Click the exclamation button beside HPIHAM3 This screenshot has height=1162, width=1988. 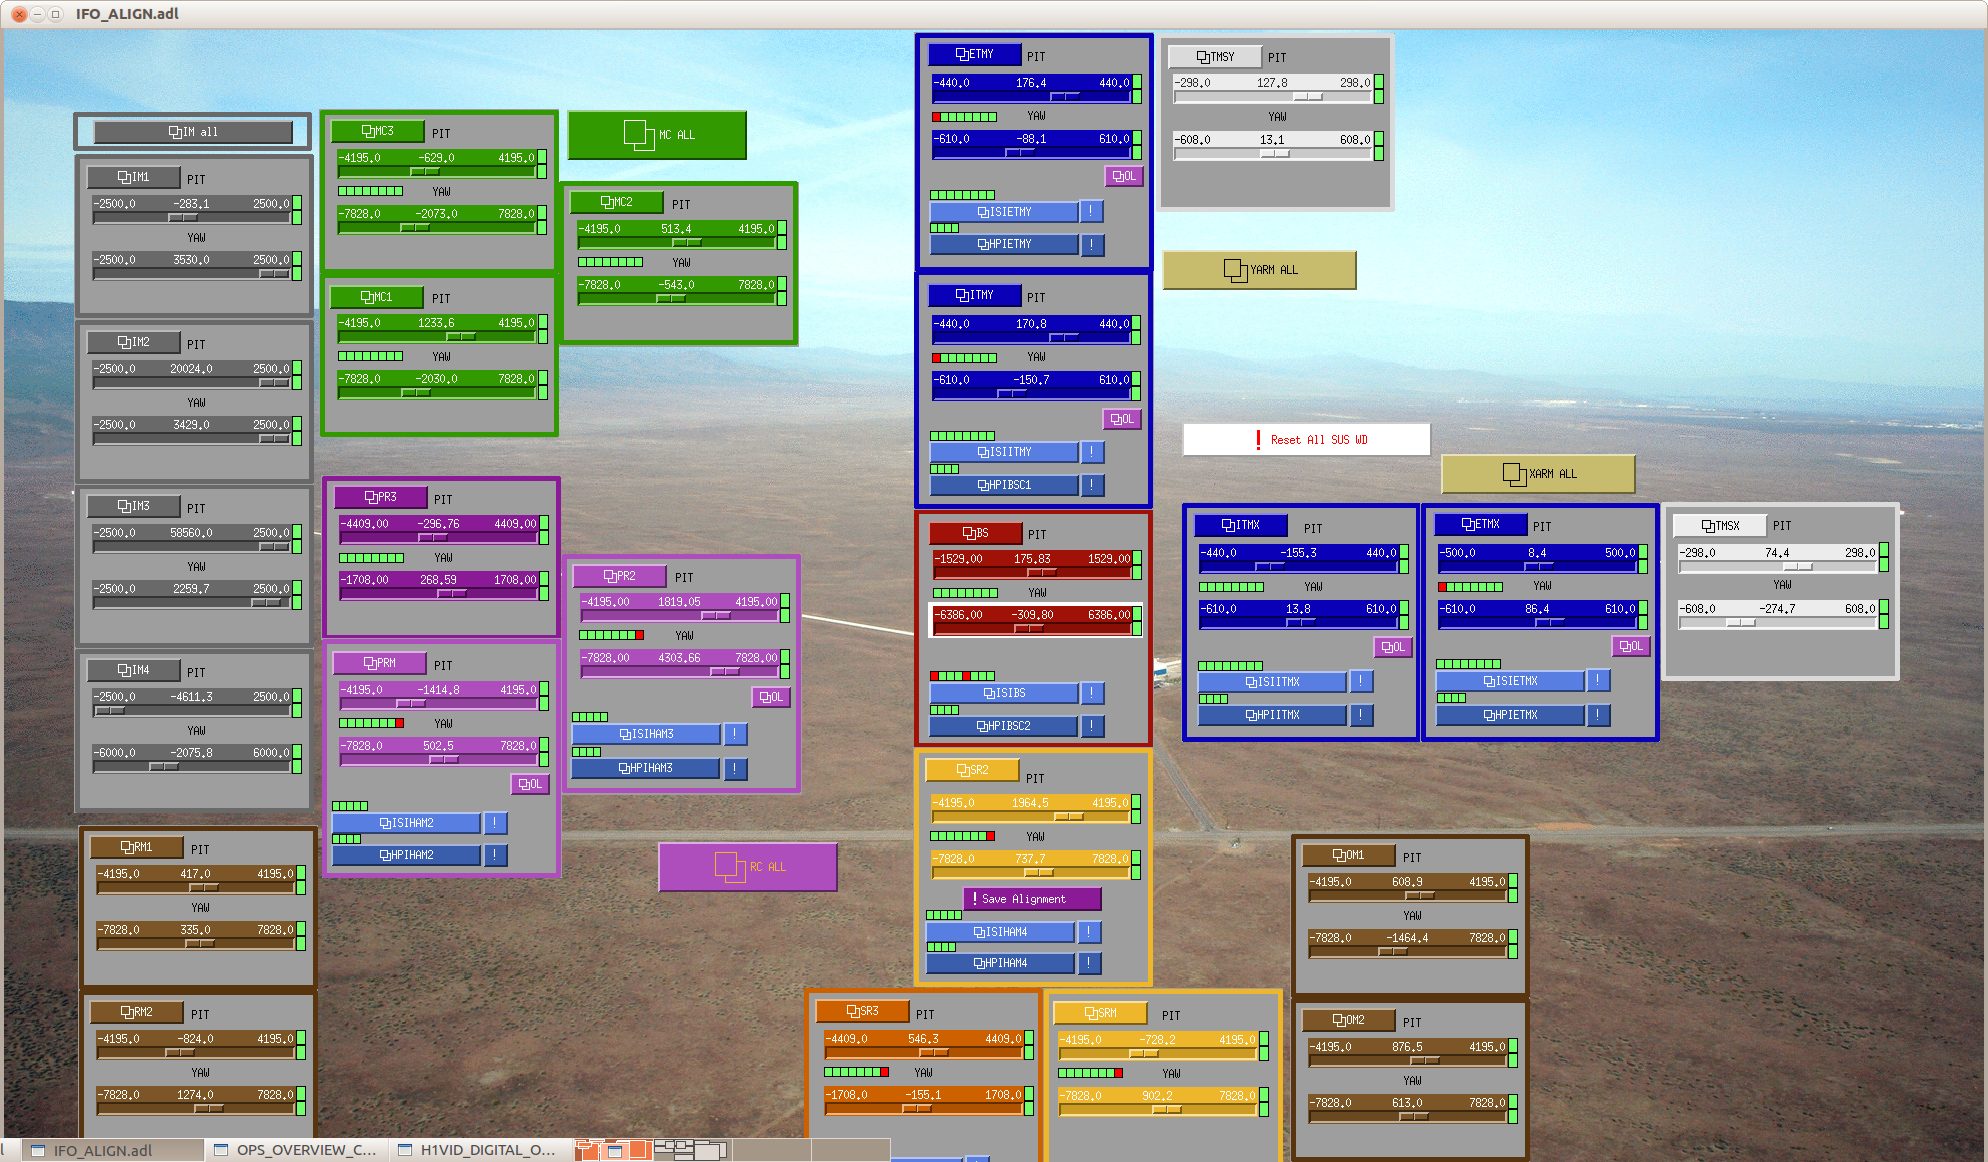pyautogui.click(x=734, y=768)
